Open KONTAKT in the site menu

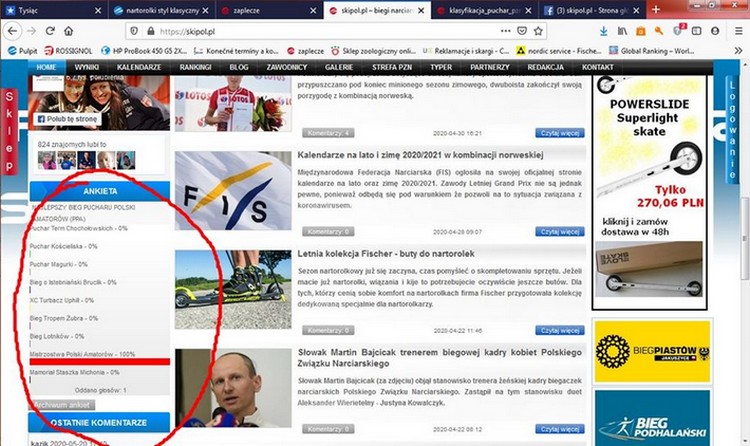click(x=597, y=67)
